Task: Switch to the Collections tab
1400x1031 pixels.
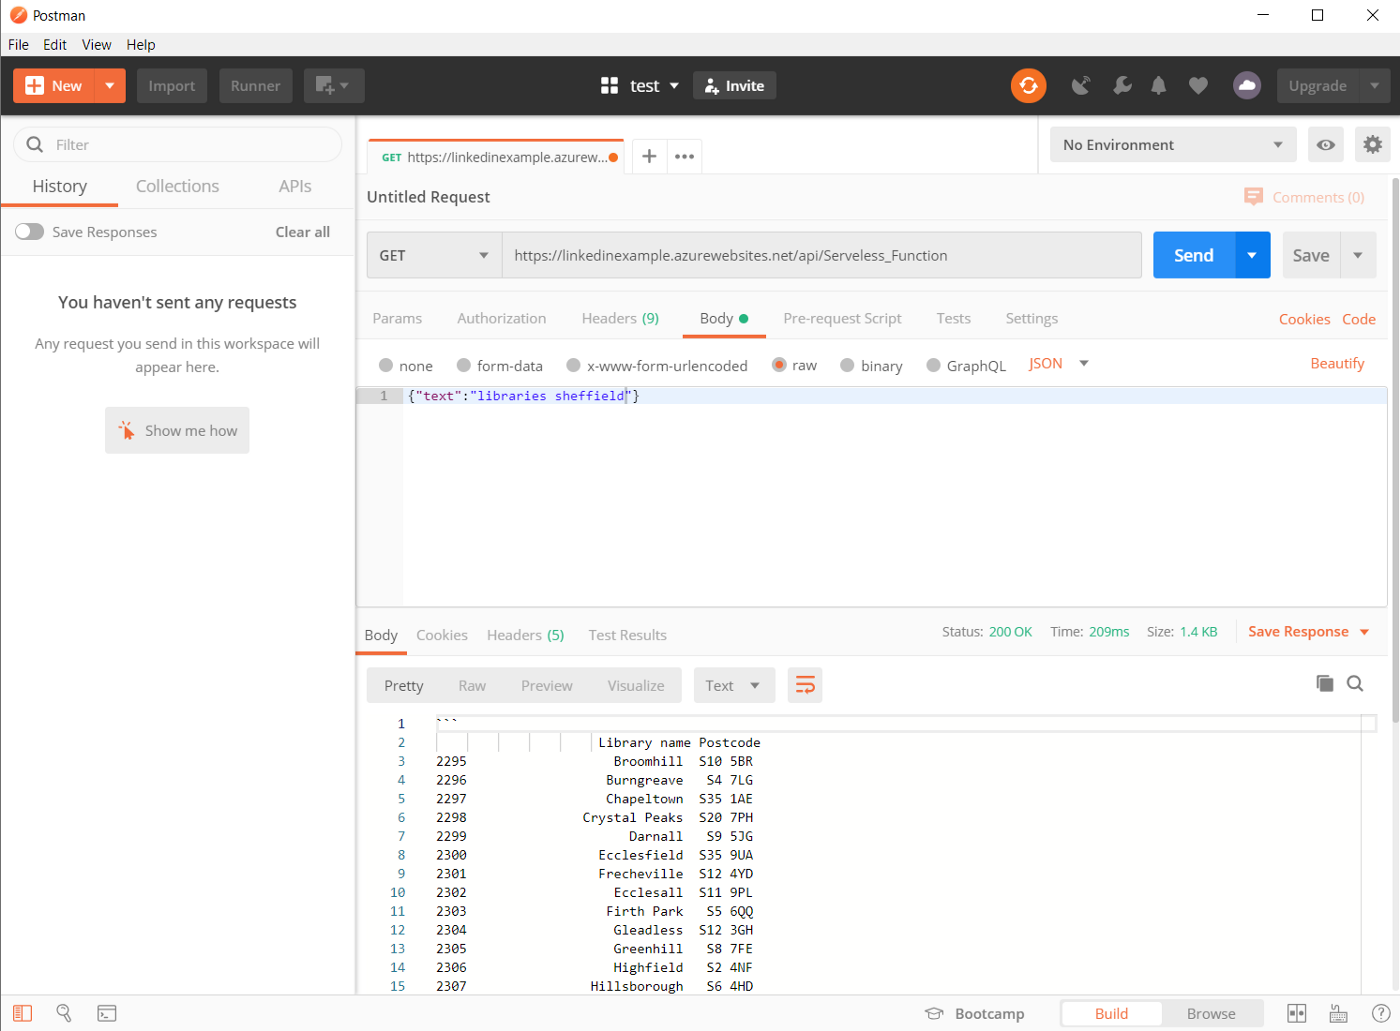Action: (x=177, y=187)
